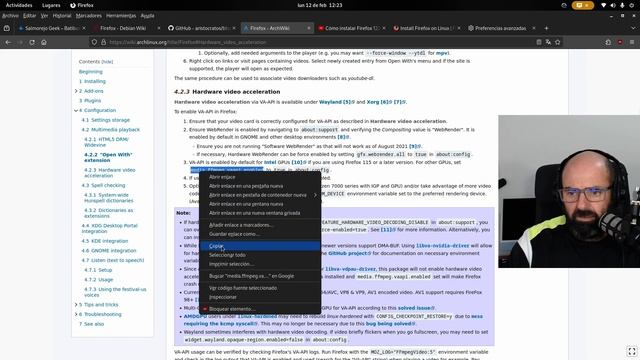This screenshot has height=360, width=640.
Task: Click the power icon in the top bar
Action: 632,5
